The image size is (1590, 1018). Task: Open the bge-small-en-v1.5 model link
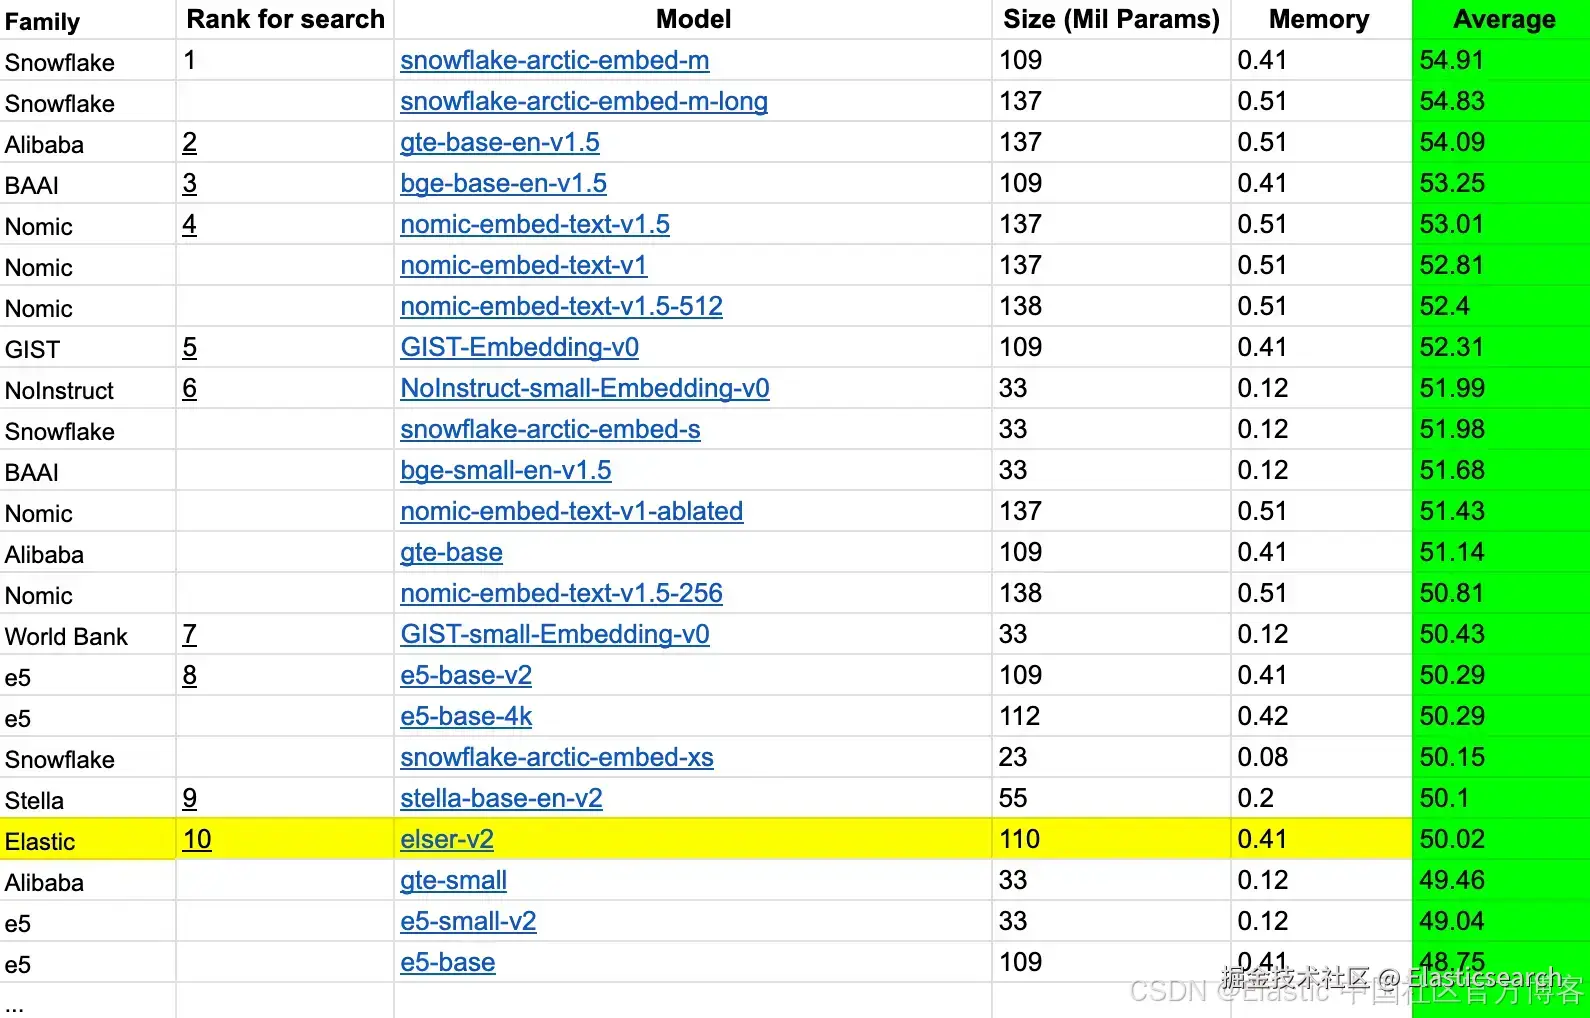(x=505, y=471)
